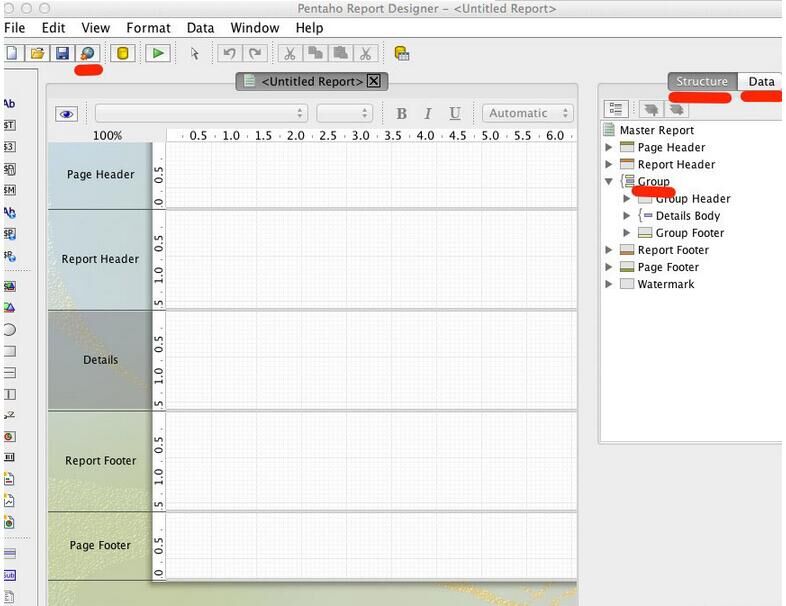
Task: Save the report with the floppy disk icon
Action: (63, 53)
